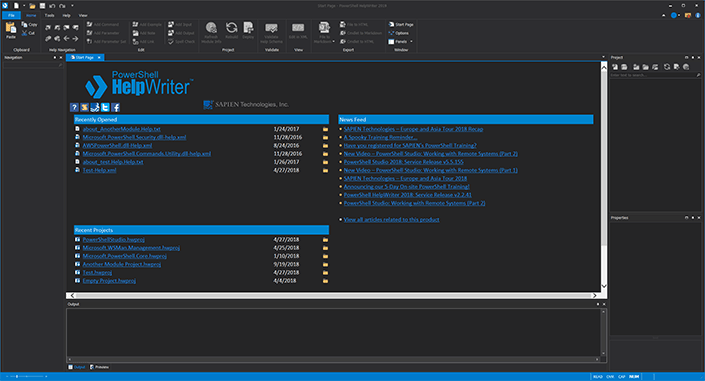Open AWSPowerShell.dll-Help.xml recent file

[117, 146]
